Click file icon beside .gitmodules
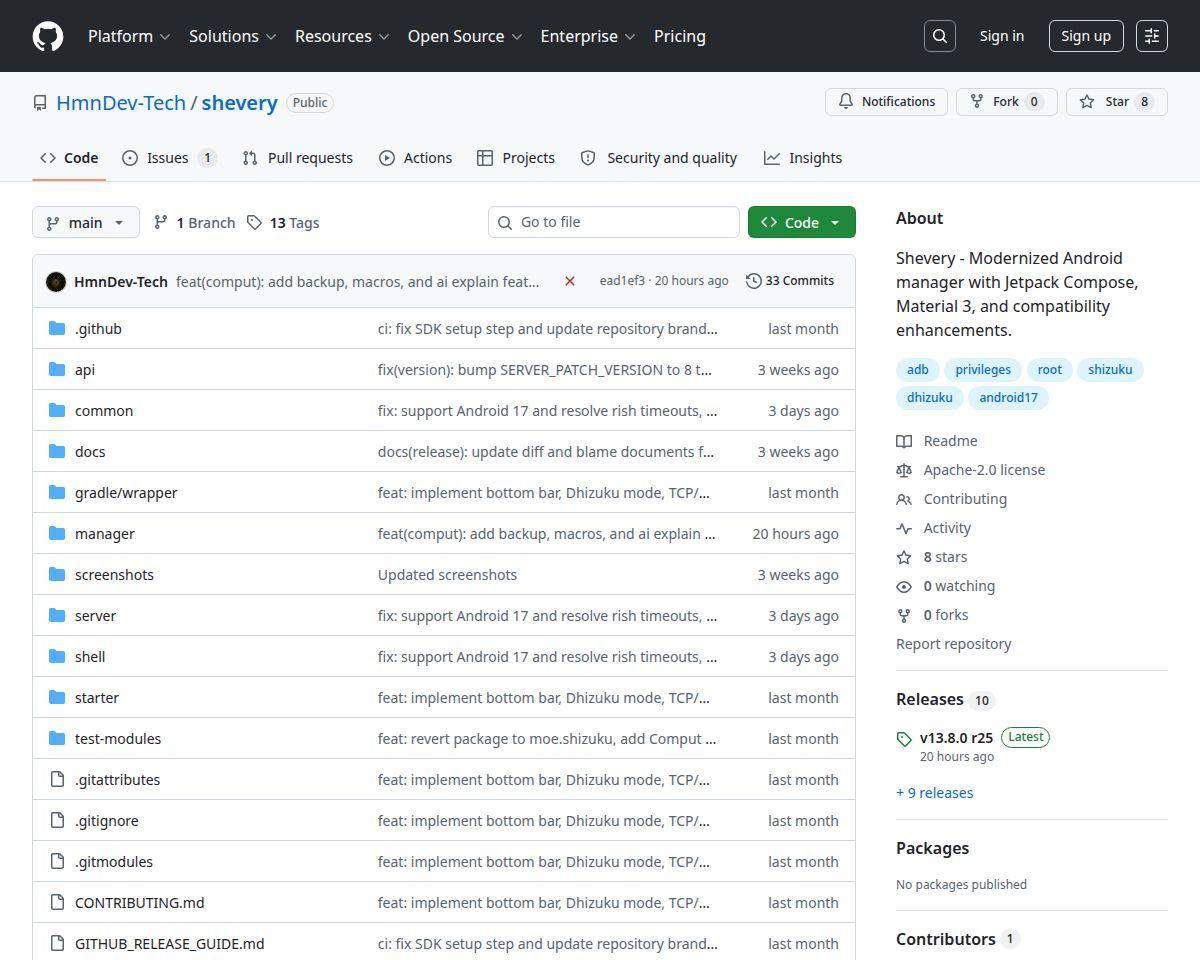The height and width of the screenshot is (960, 1200). coord(57,861)
